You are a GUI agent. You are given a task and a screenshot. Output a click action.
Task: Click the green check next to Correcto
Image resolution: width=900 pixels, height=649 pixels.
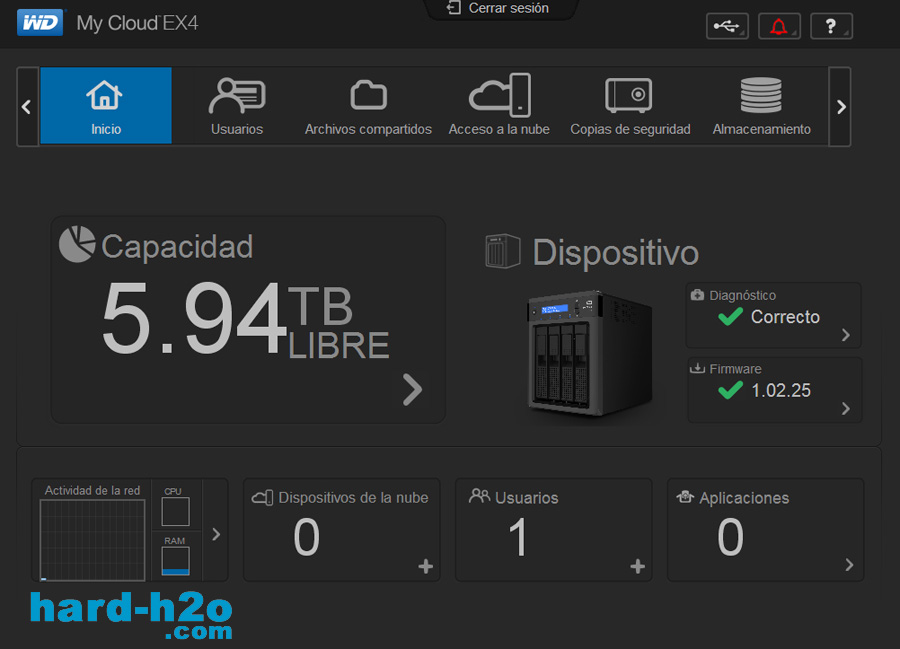coord(730,316)
